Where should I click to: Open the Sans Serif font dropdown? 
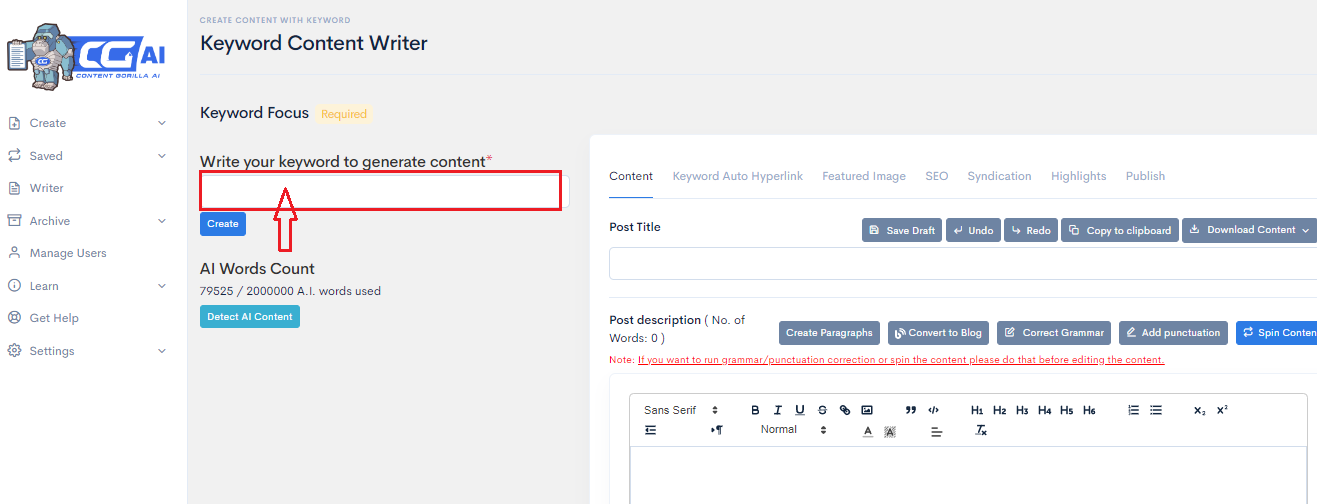tap(681, 410)
